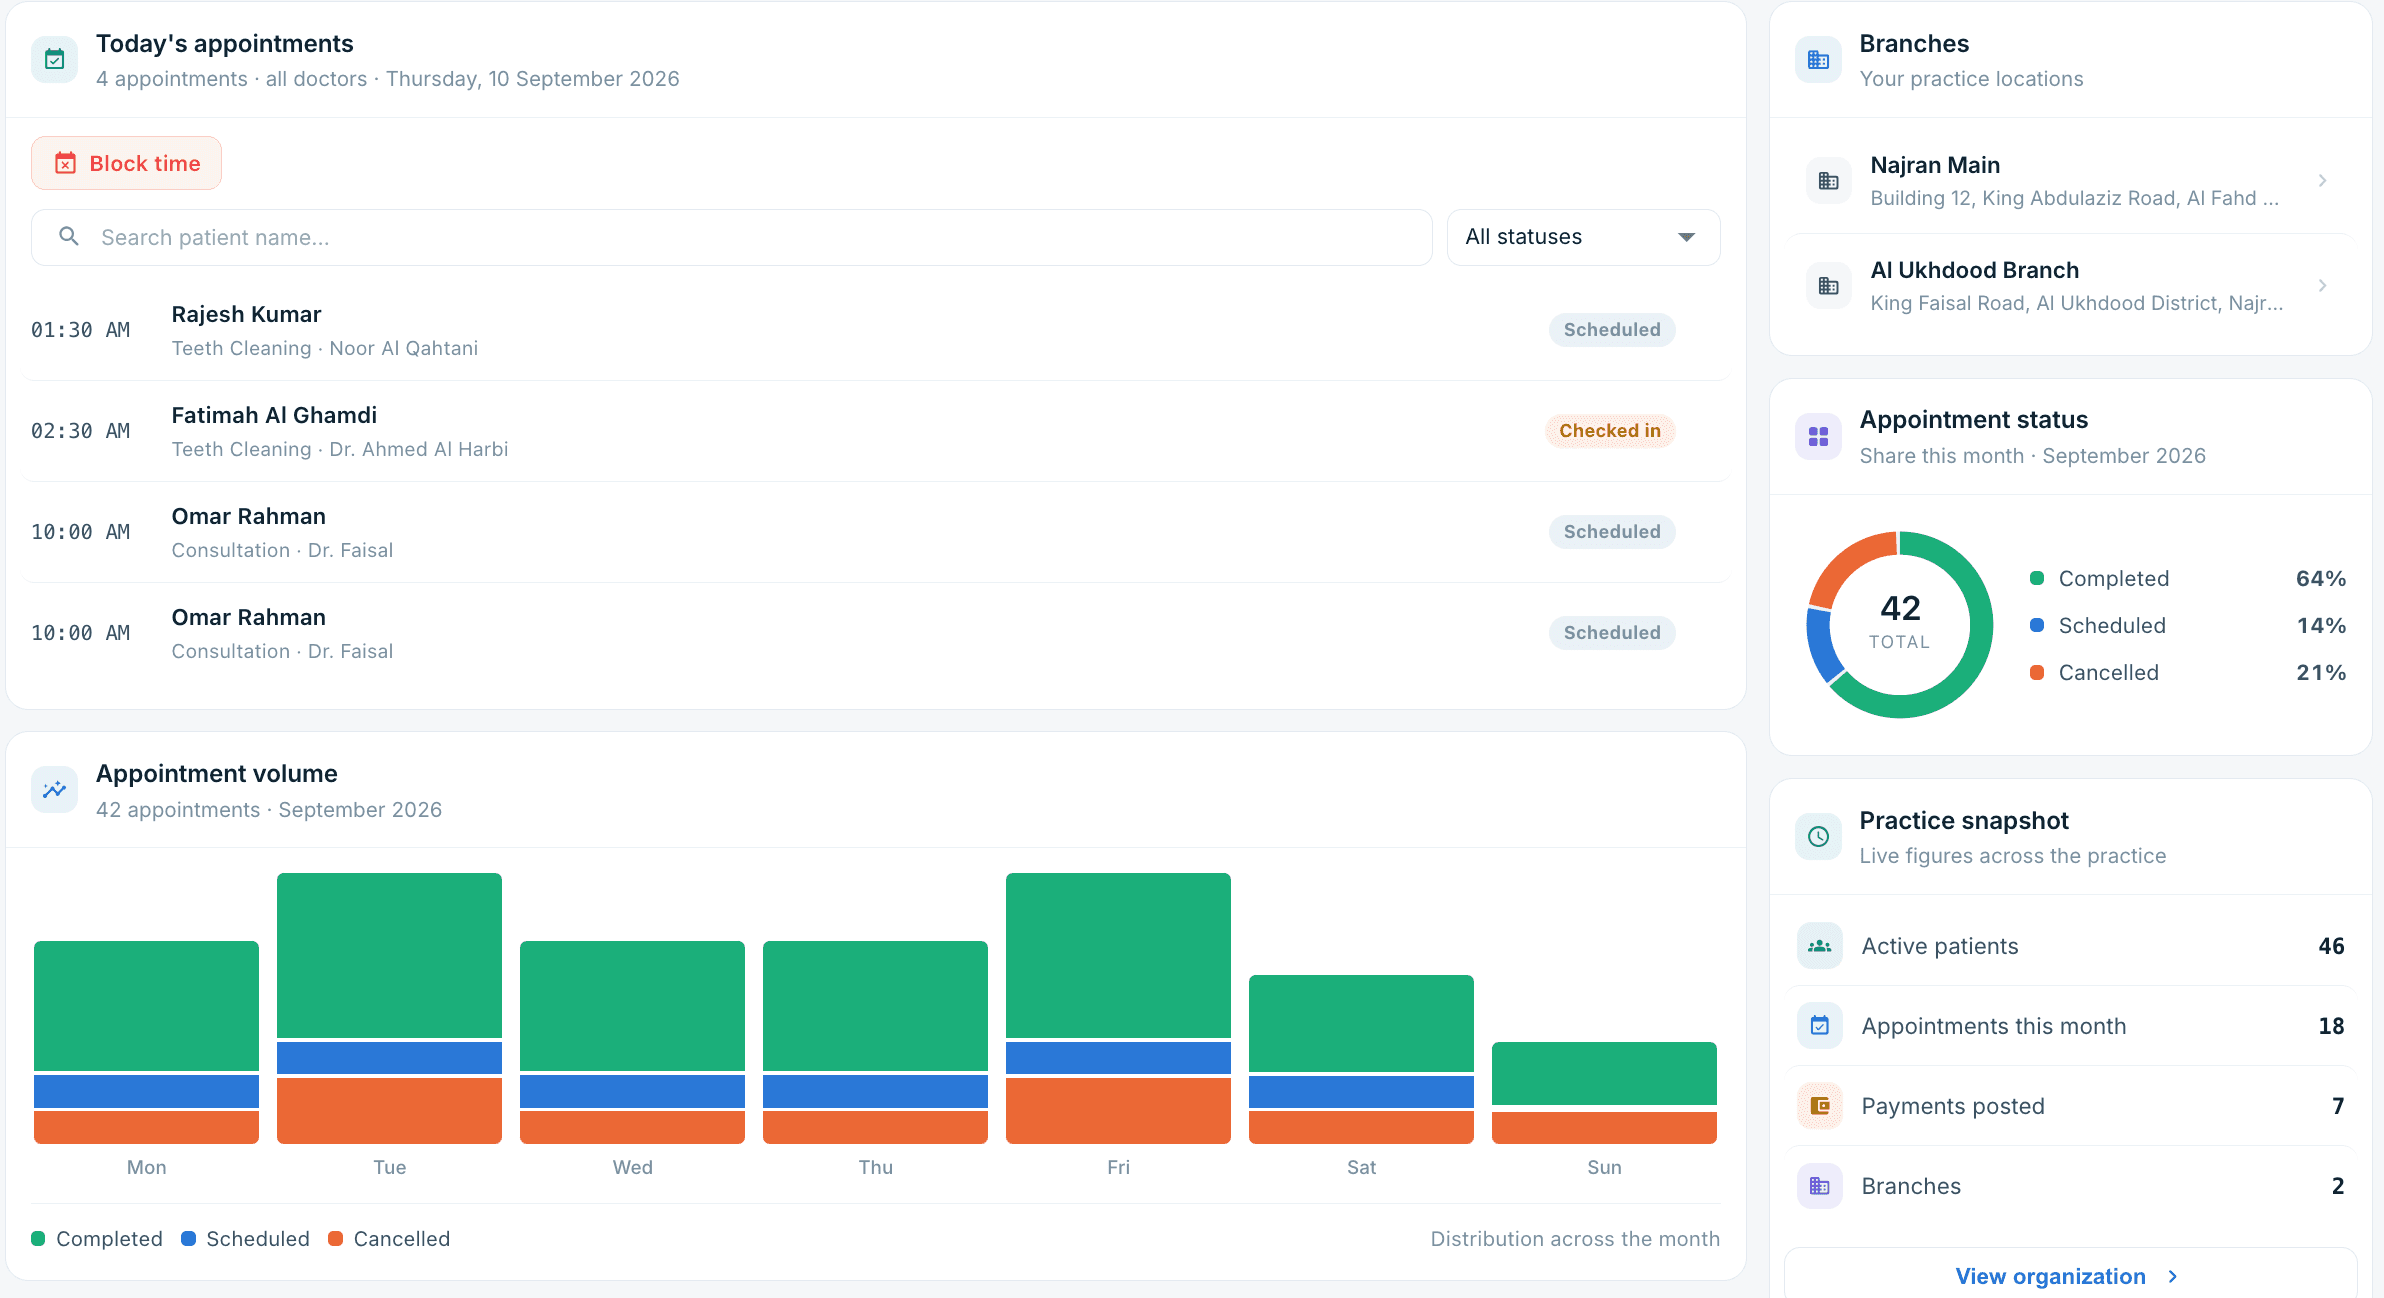Click Rajesh Kumar's Scheduled status badge
Image resolution: width=2384 pixels, height=1298 pixels.
pos(1612,330)
